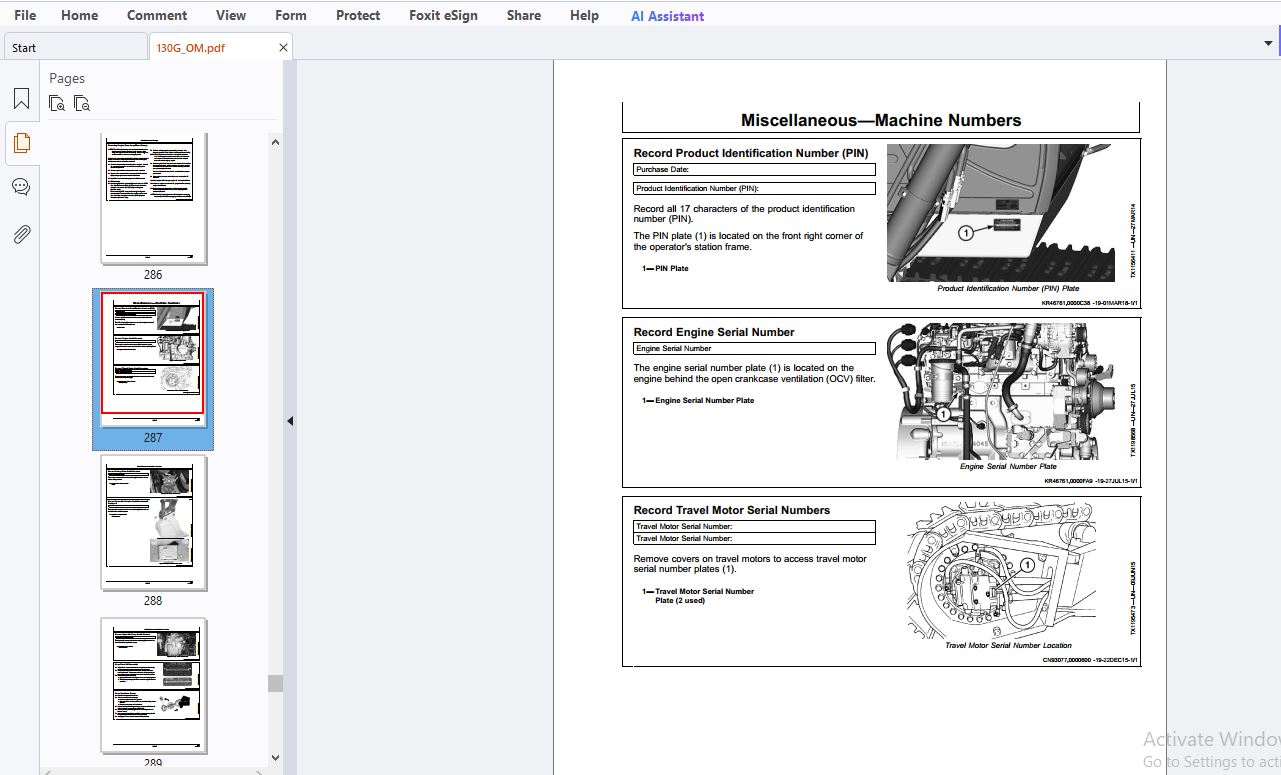This screenshot has width=1281, height=775.
Task: Click the reduce page thumbnails icon
Action: click(82, 103)
